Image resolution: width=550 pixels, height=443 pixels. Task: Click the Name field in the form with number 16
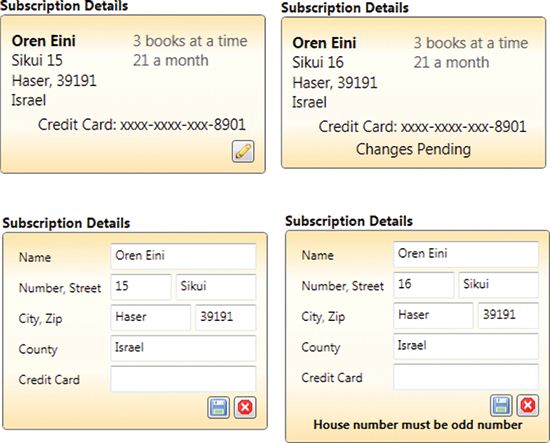coord(466,254)
